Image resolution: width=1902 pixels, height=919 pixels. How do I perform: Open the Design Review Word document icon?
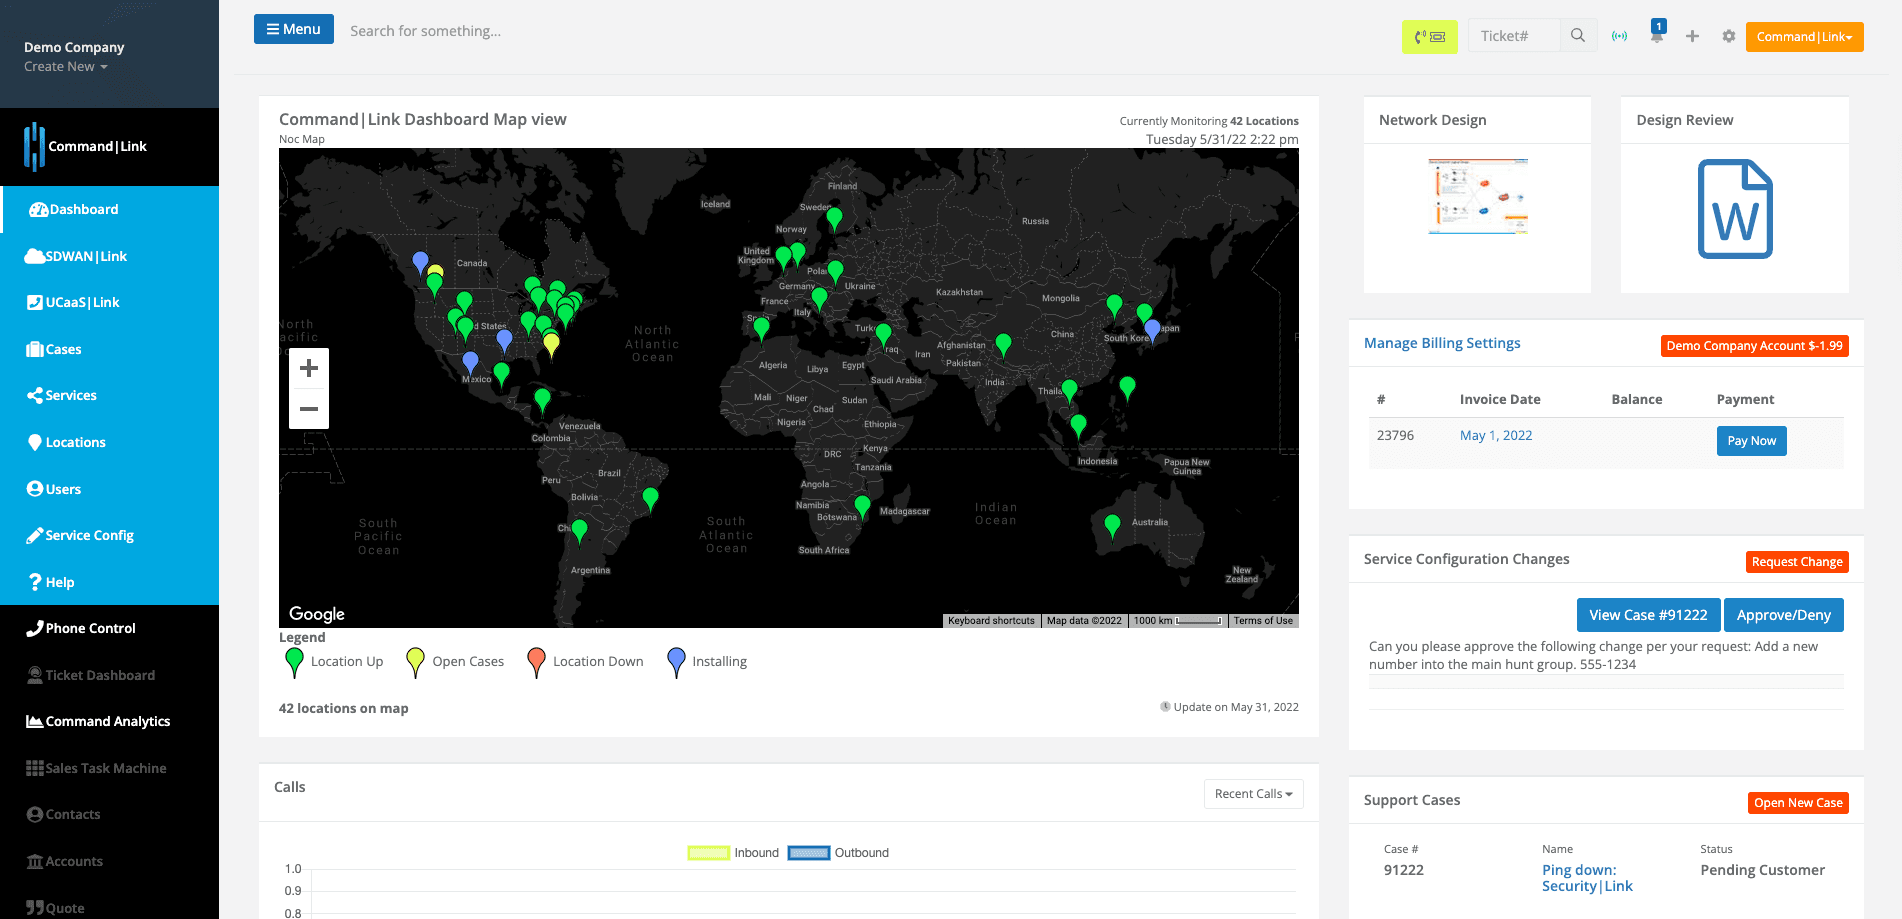[1735, 209]
